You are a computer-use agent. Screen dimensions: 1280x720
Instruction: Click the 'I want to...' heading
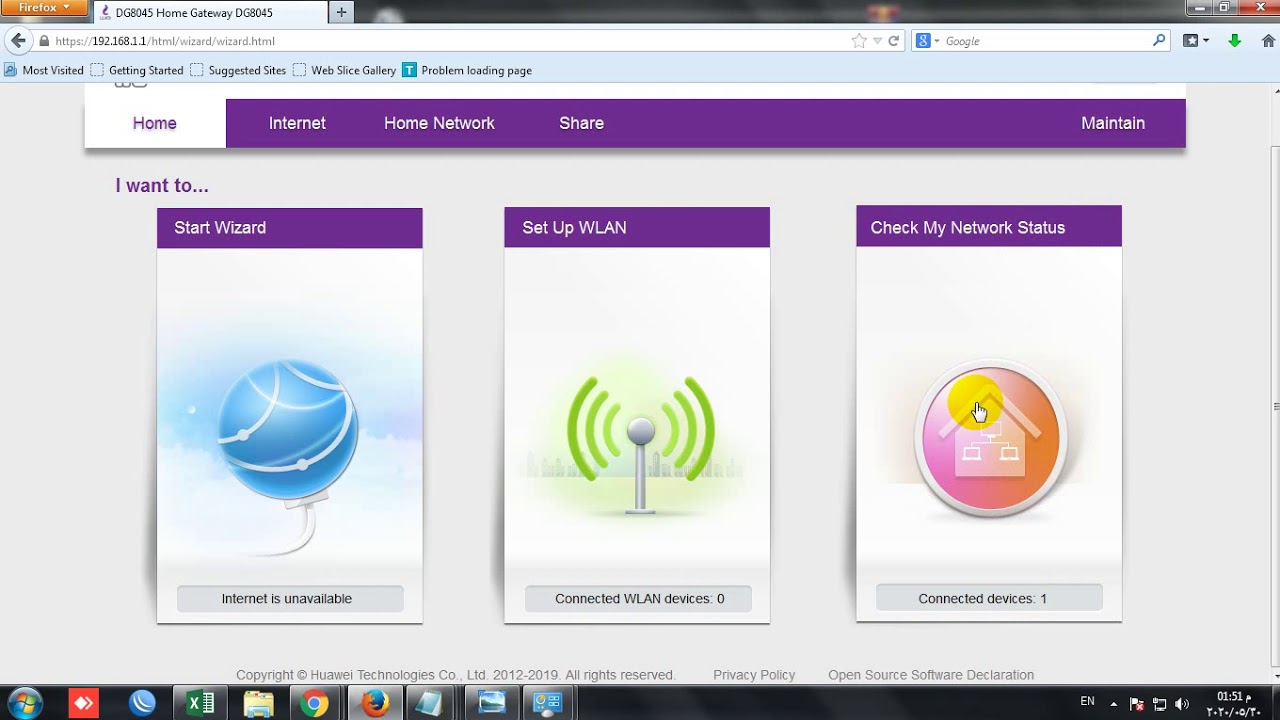coord(162,185)
